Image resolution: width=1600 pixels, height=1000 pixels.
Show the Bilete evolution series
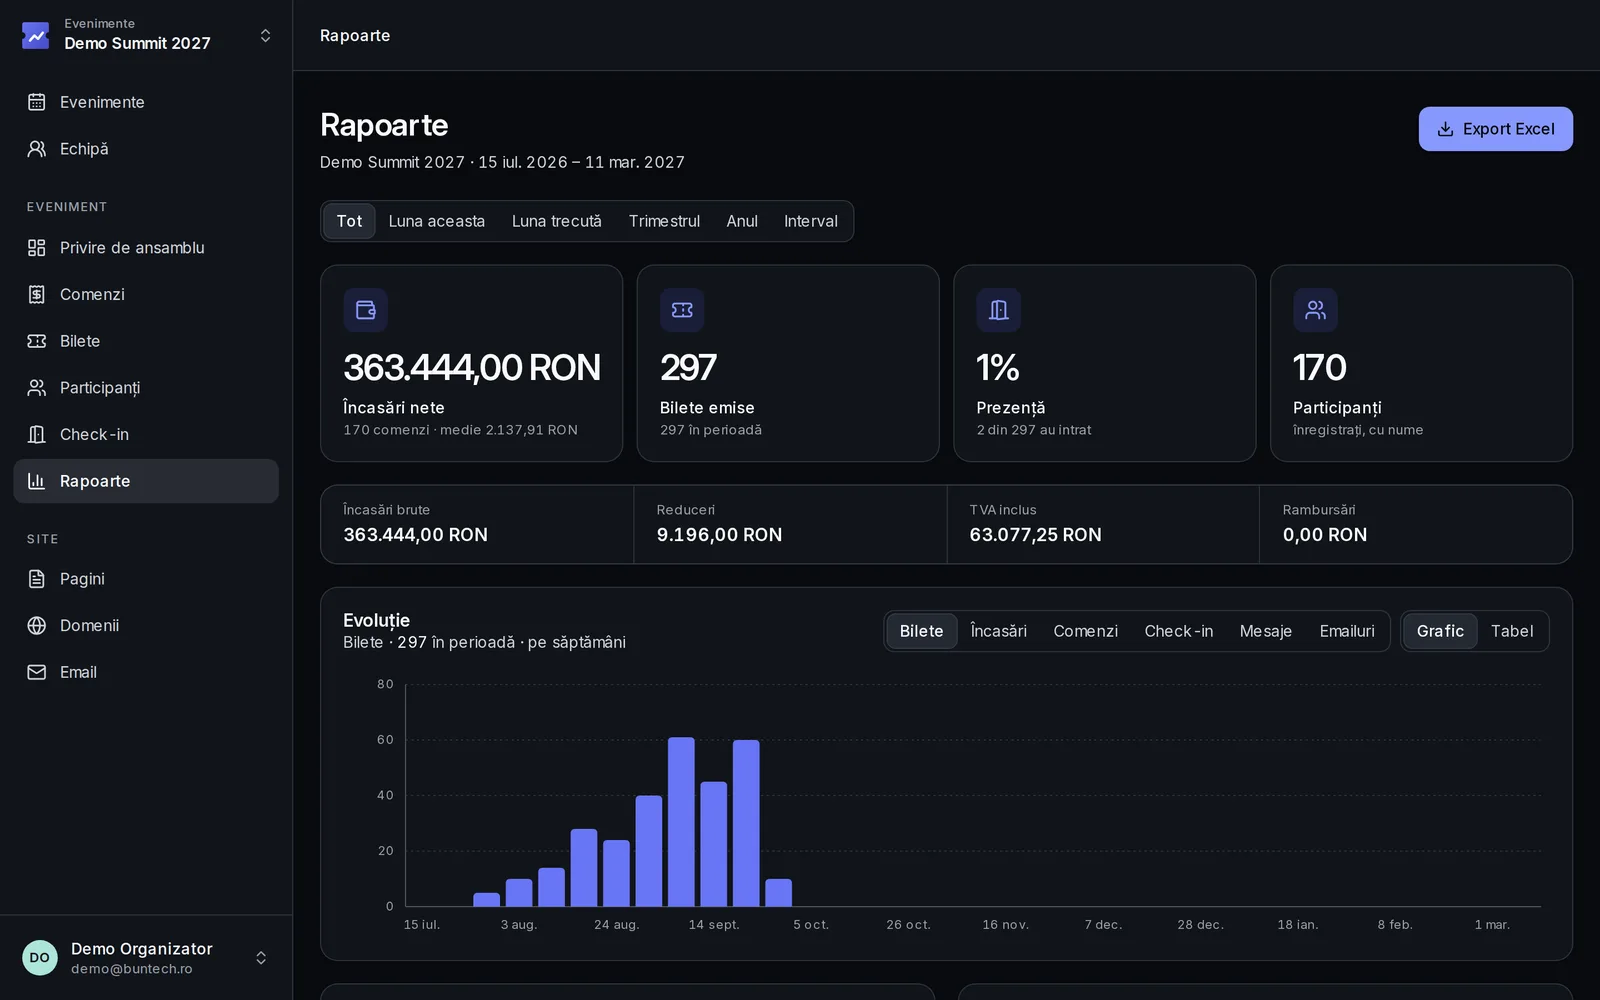tap(921, 631)
